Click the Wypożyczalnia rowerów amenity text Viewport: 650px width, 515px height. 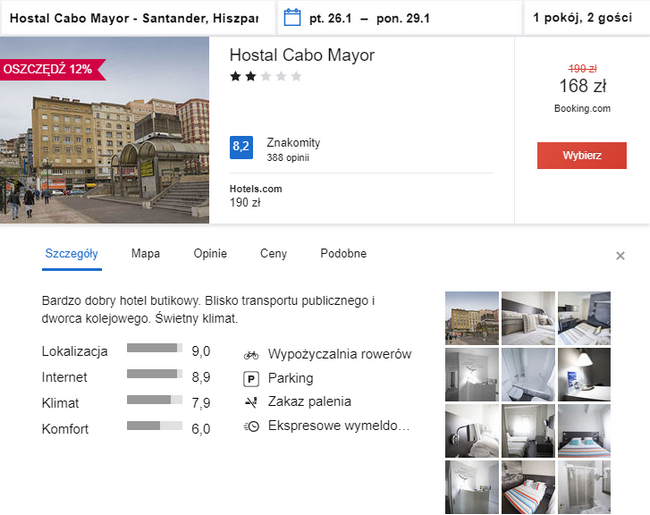(340, 354)
